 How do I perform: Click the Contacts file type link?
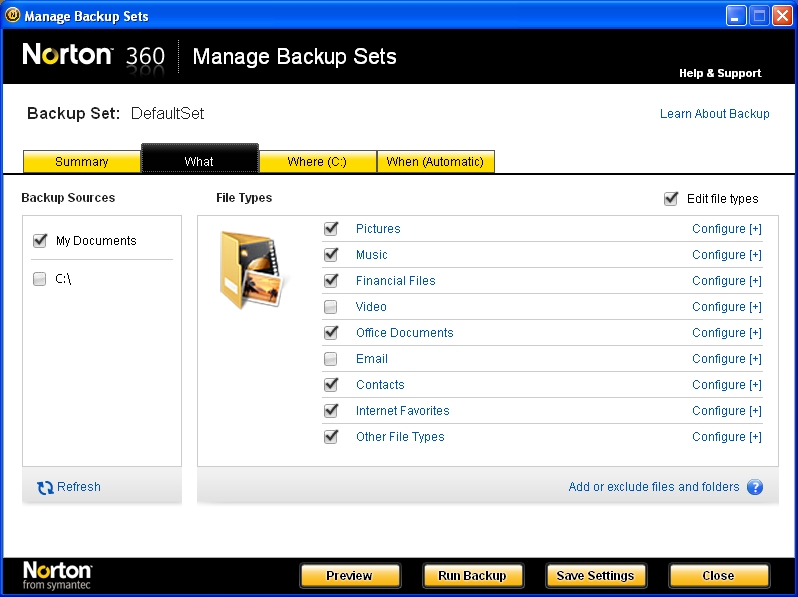tap(380, 385)
